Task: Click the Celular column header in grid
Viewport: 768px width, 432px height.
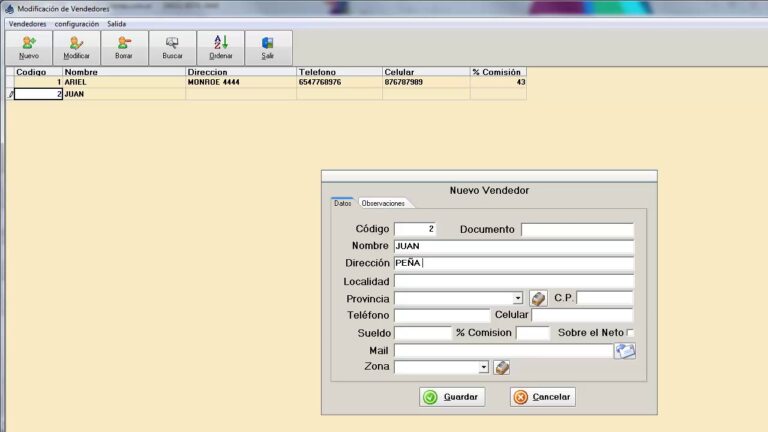Action: point(426,72)
